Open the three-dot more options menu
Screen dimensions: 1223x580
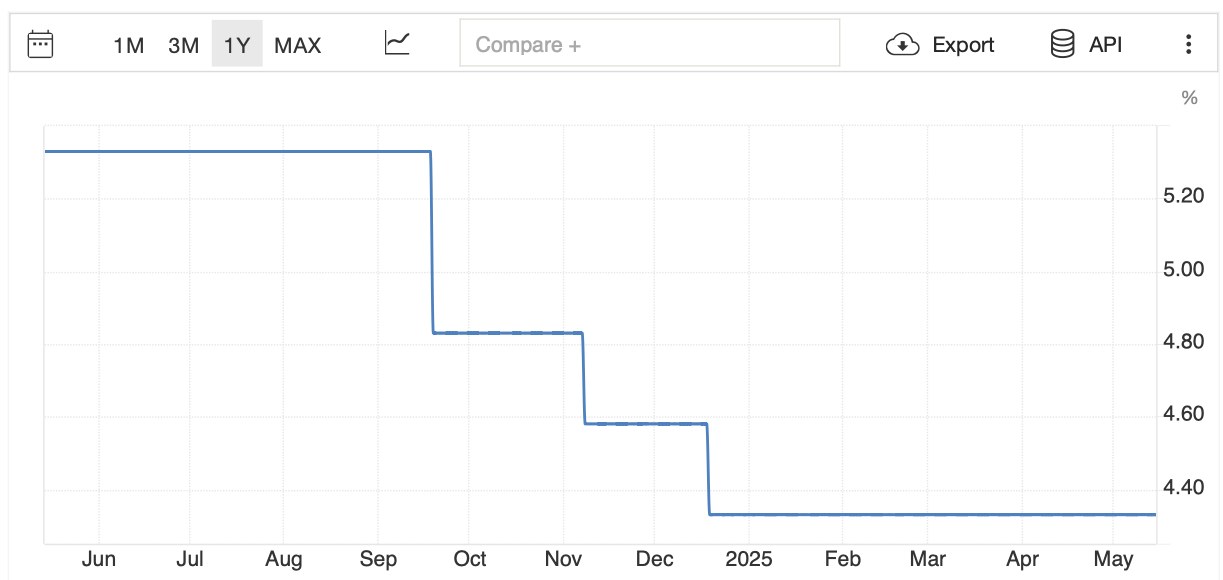point(1188,44)
